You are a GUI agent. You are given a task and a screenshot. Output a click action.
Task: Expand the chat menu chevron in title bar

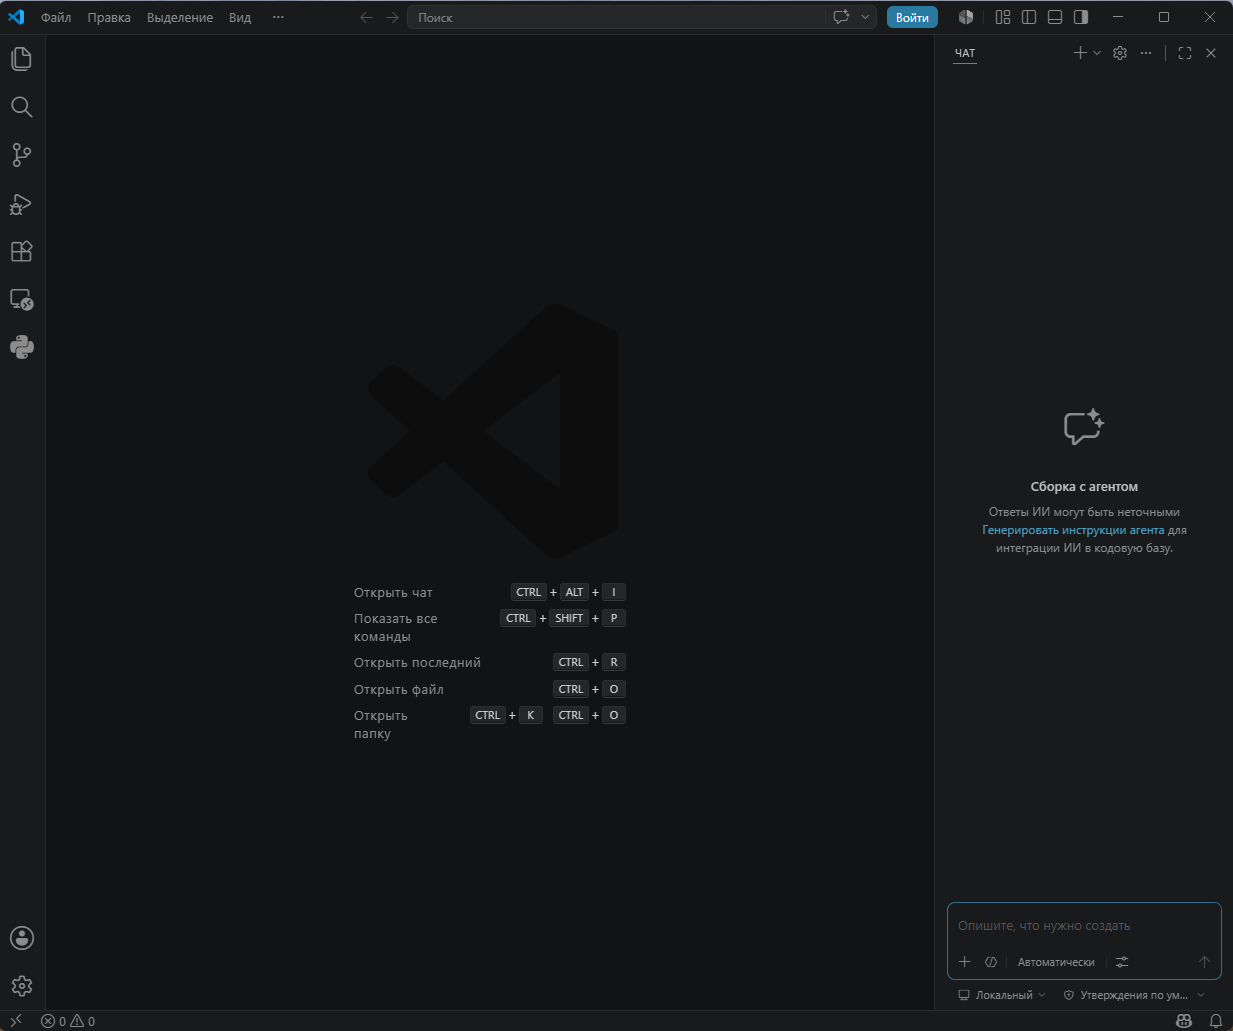pos(865,17)
